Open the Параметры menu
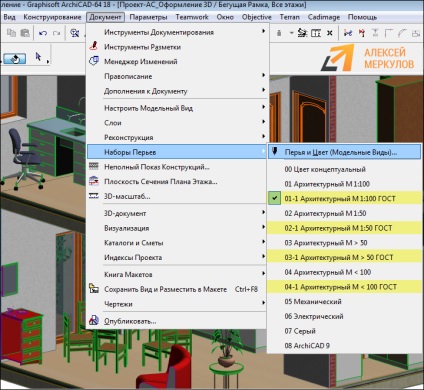424x390 pixels. [148, 17]
